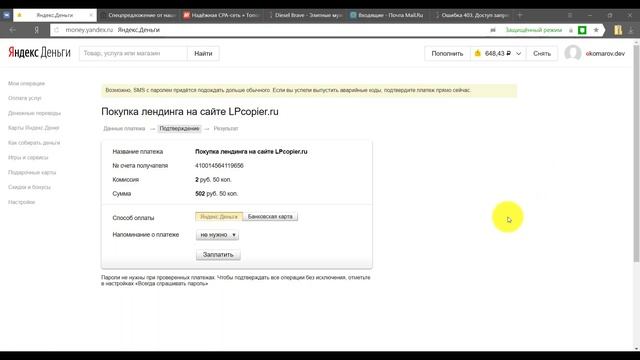Image resolution: width=640 pixels, height=360 pixels.
Task: Open Скидки и бонусы in sidebar
Action: pos(29,187)
